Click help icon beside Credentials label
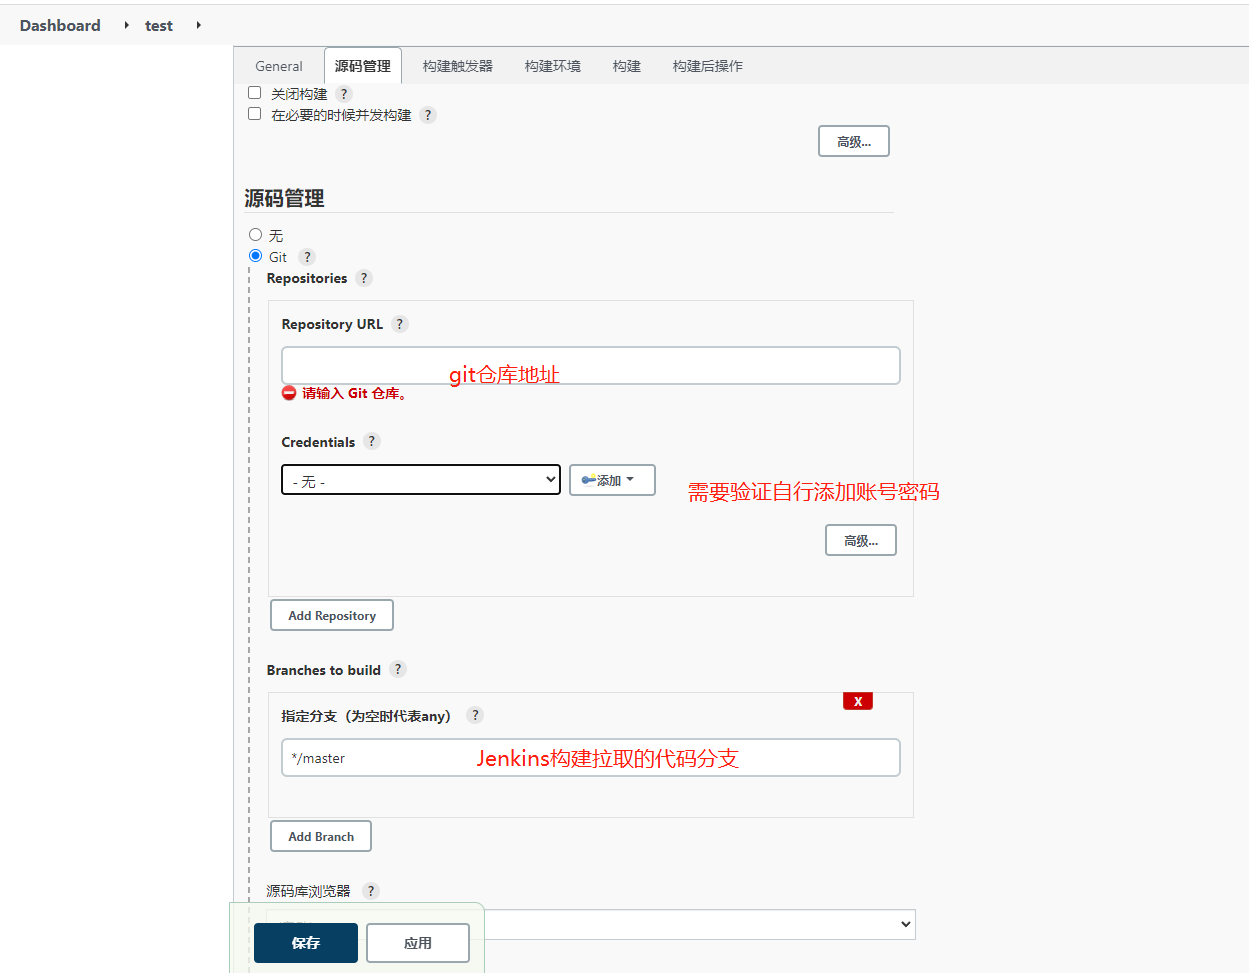 [372, 441]
